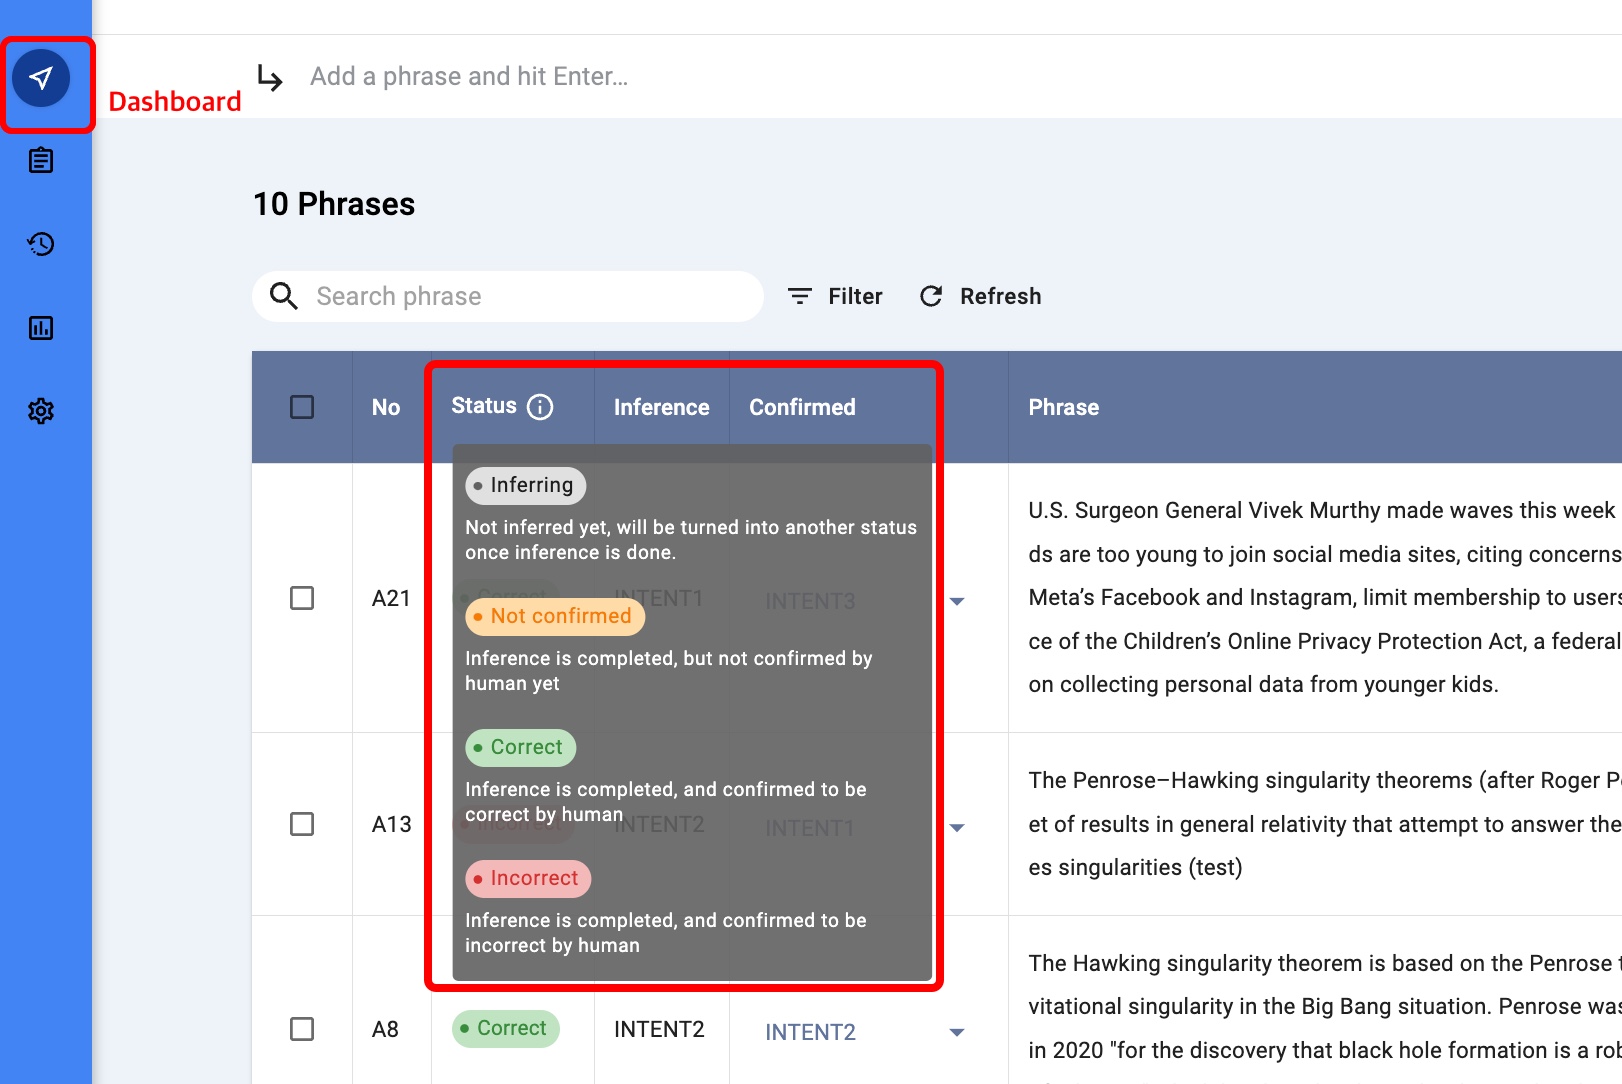Open the Dashboard paper-plane icon in sidebar
Screen dimensions: 1622x1084
click(41, 78)
